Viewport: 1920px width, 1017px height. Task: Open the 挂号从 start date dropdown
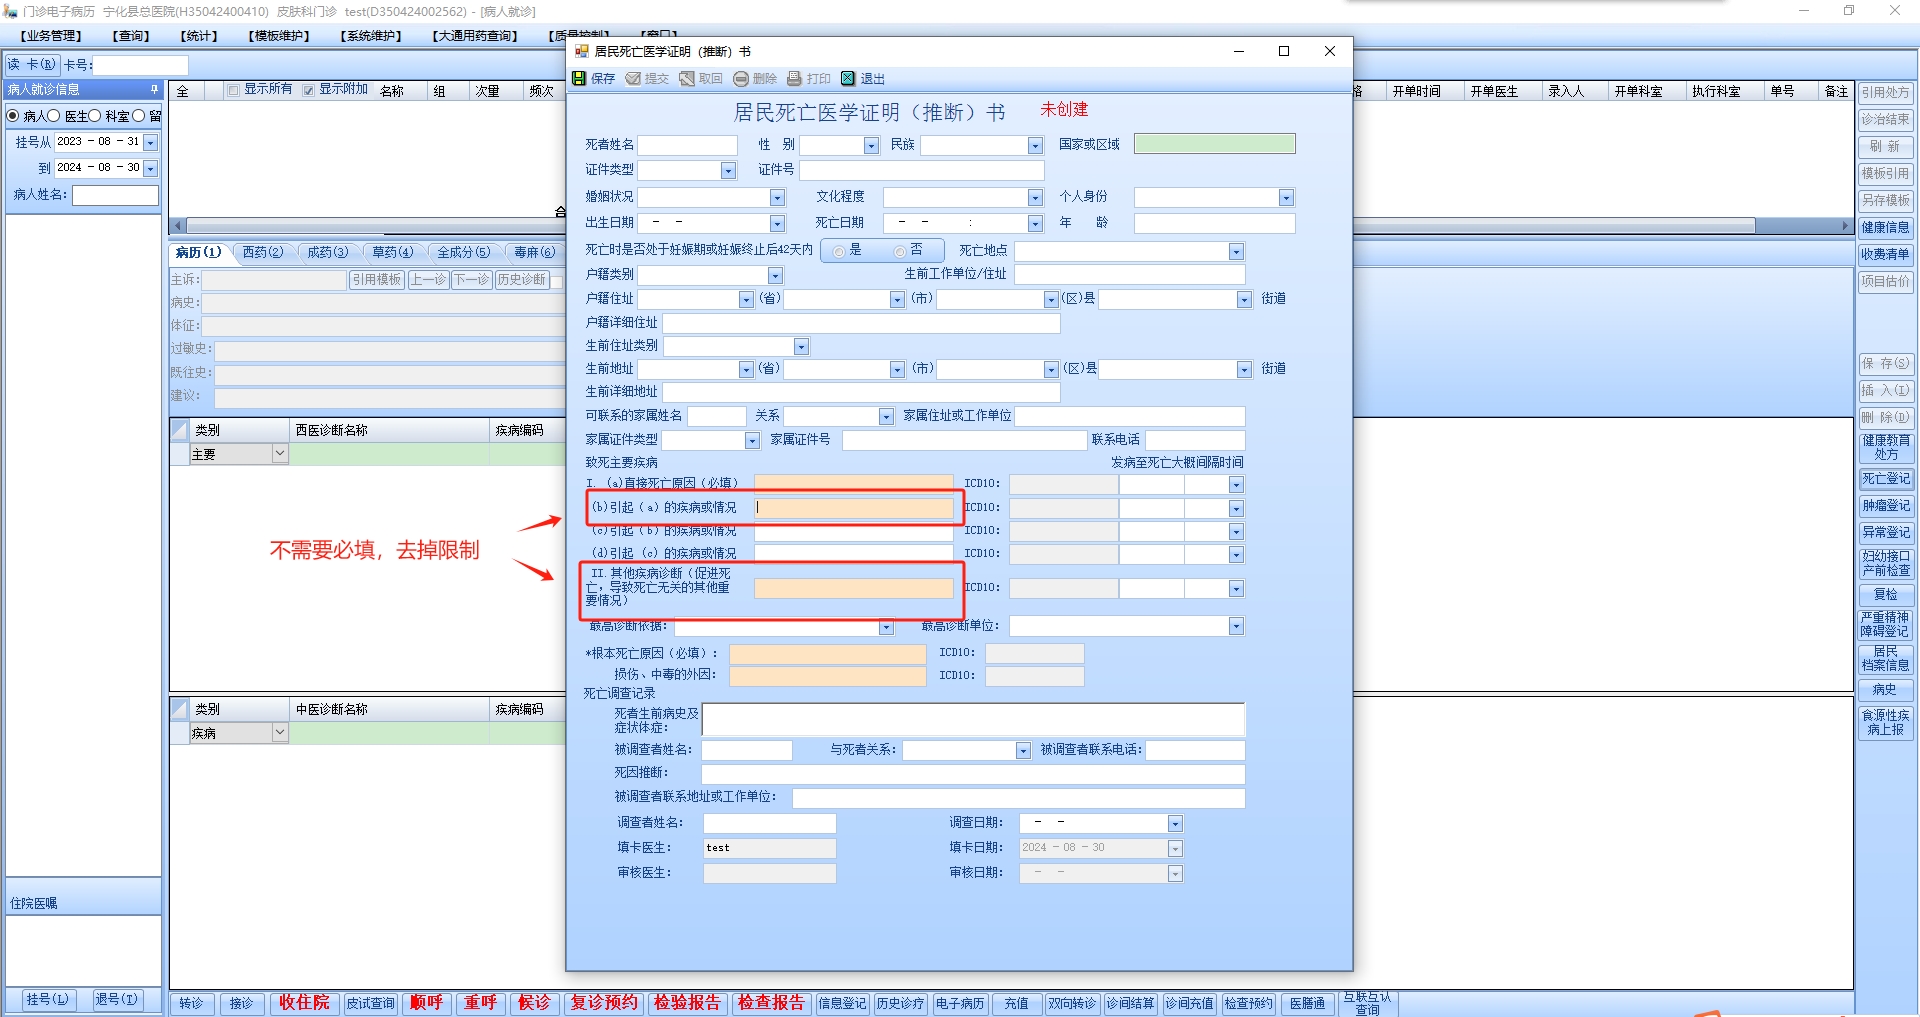coord(151,143)
